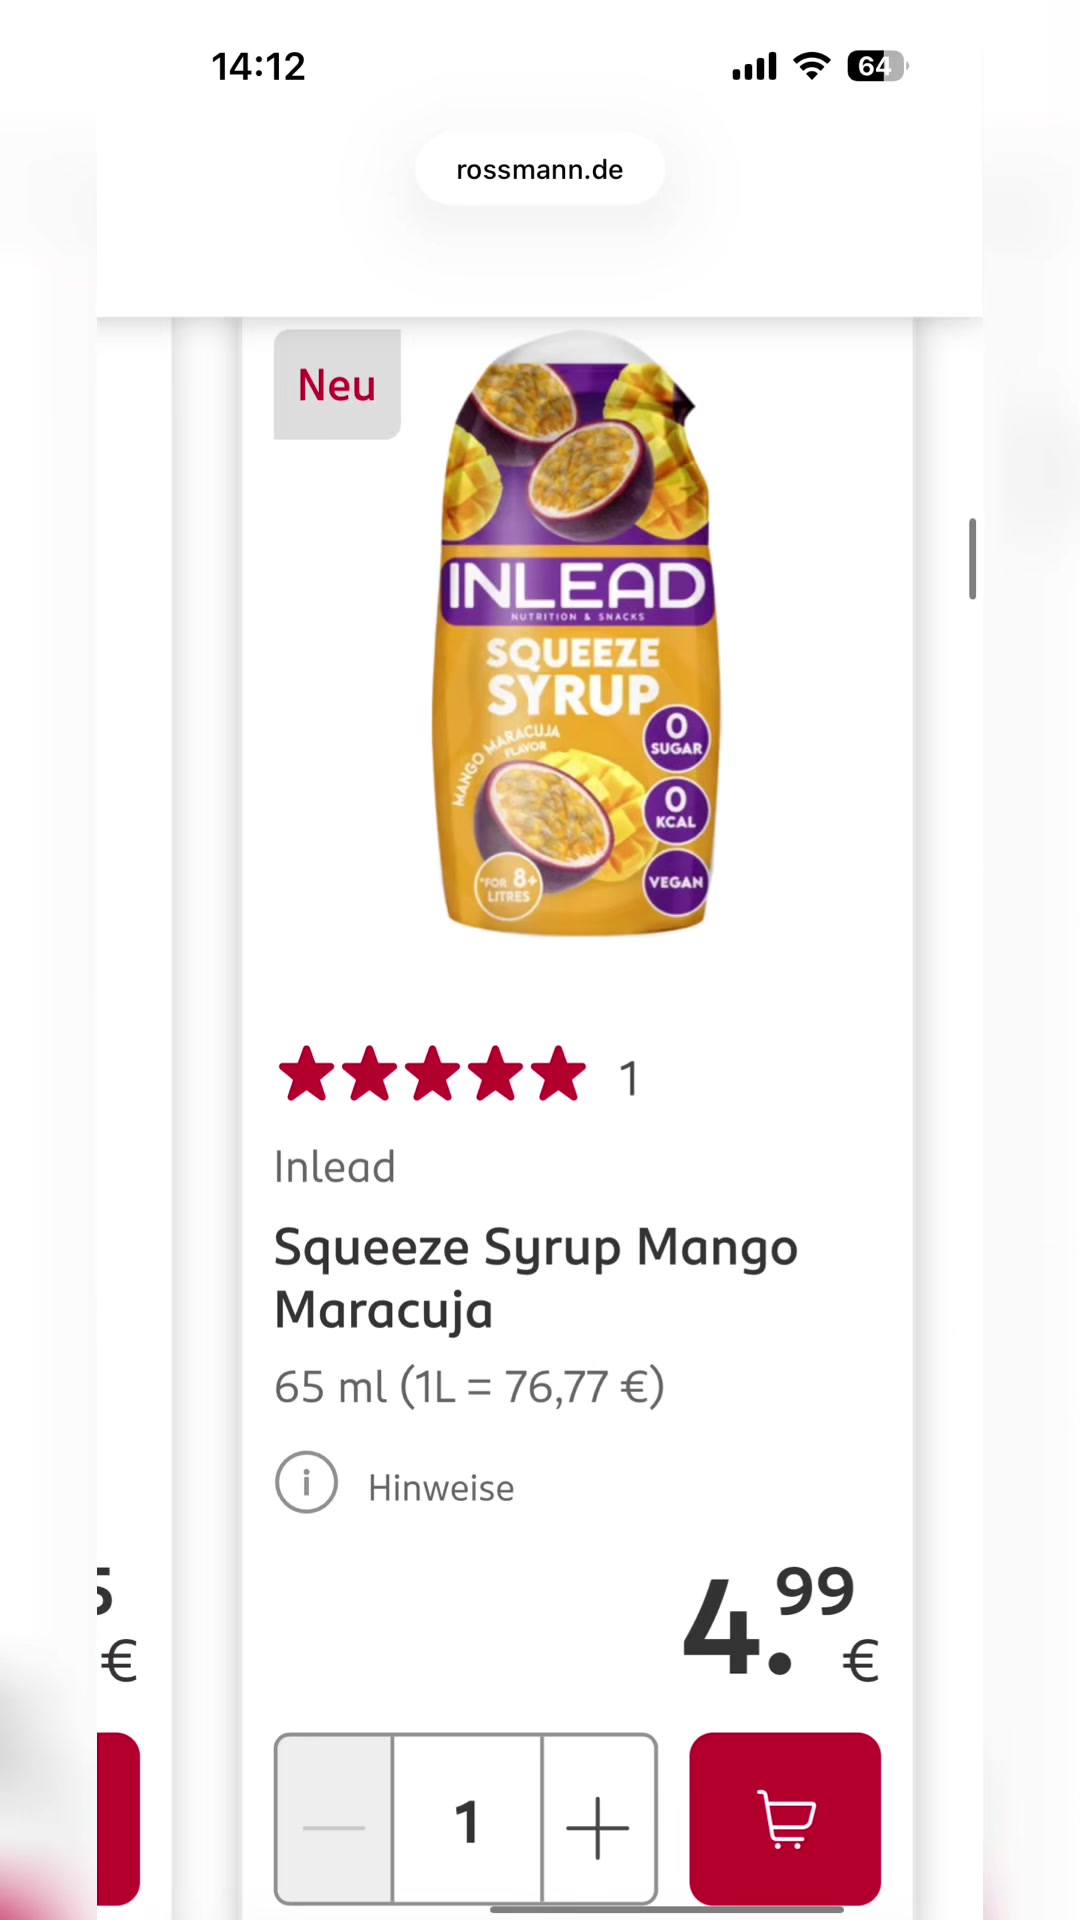Increase quantity with the plus stepper

click(599, 1819)
